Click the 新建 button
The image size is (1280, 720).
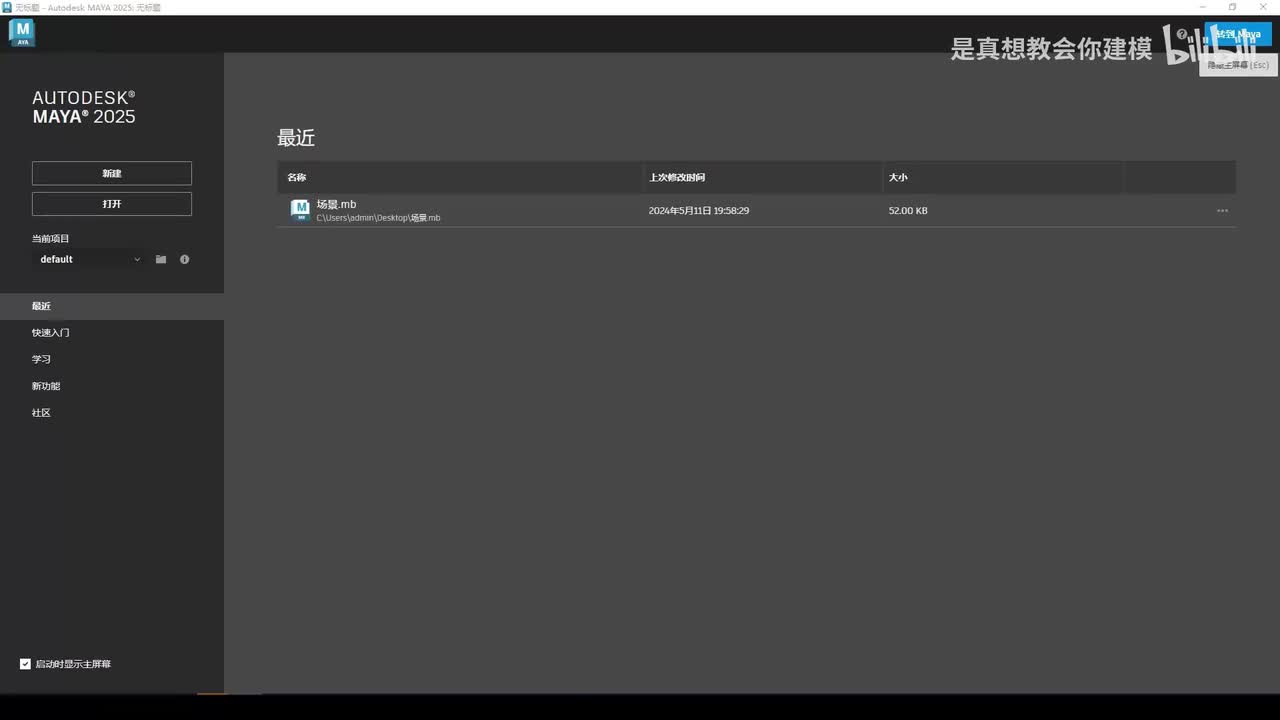[112, 173]
